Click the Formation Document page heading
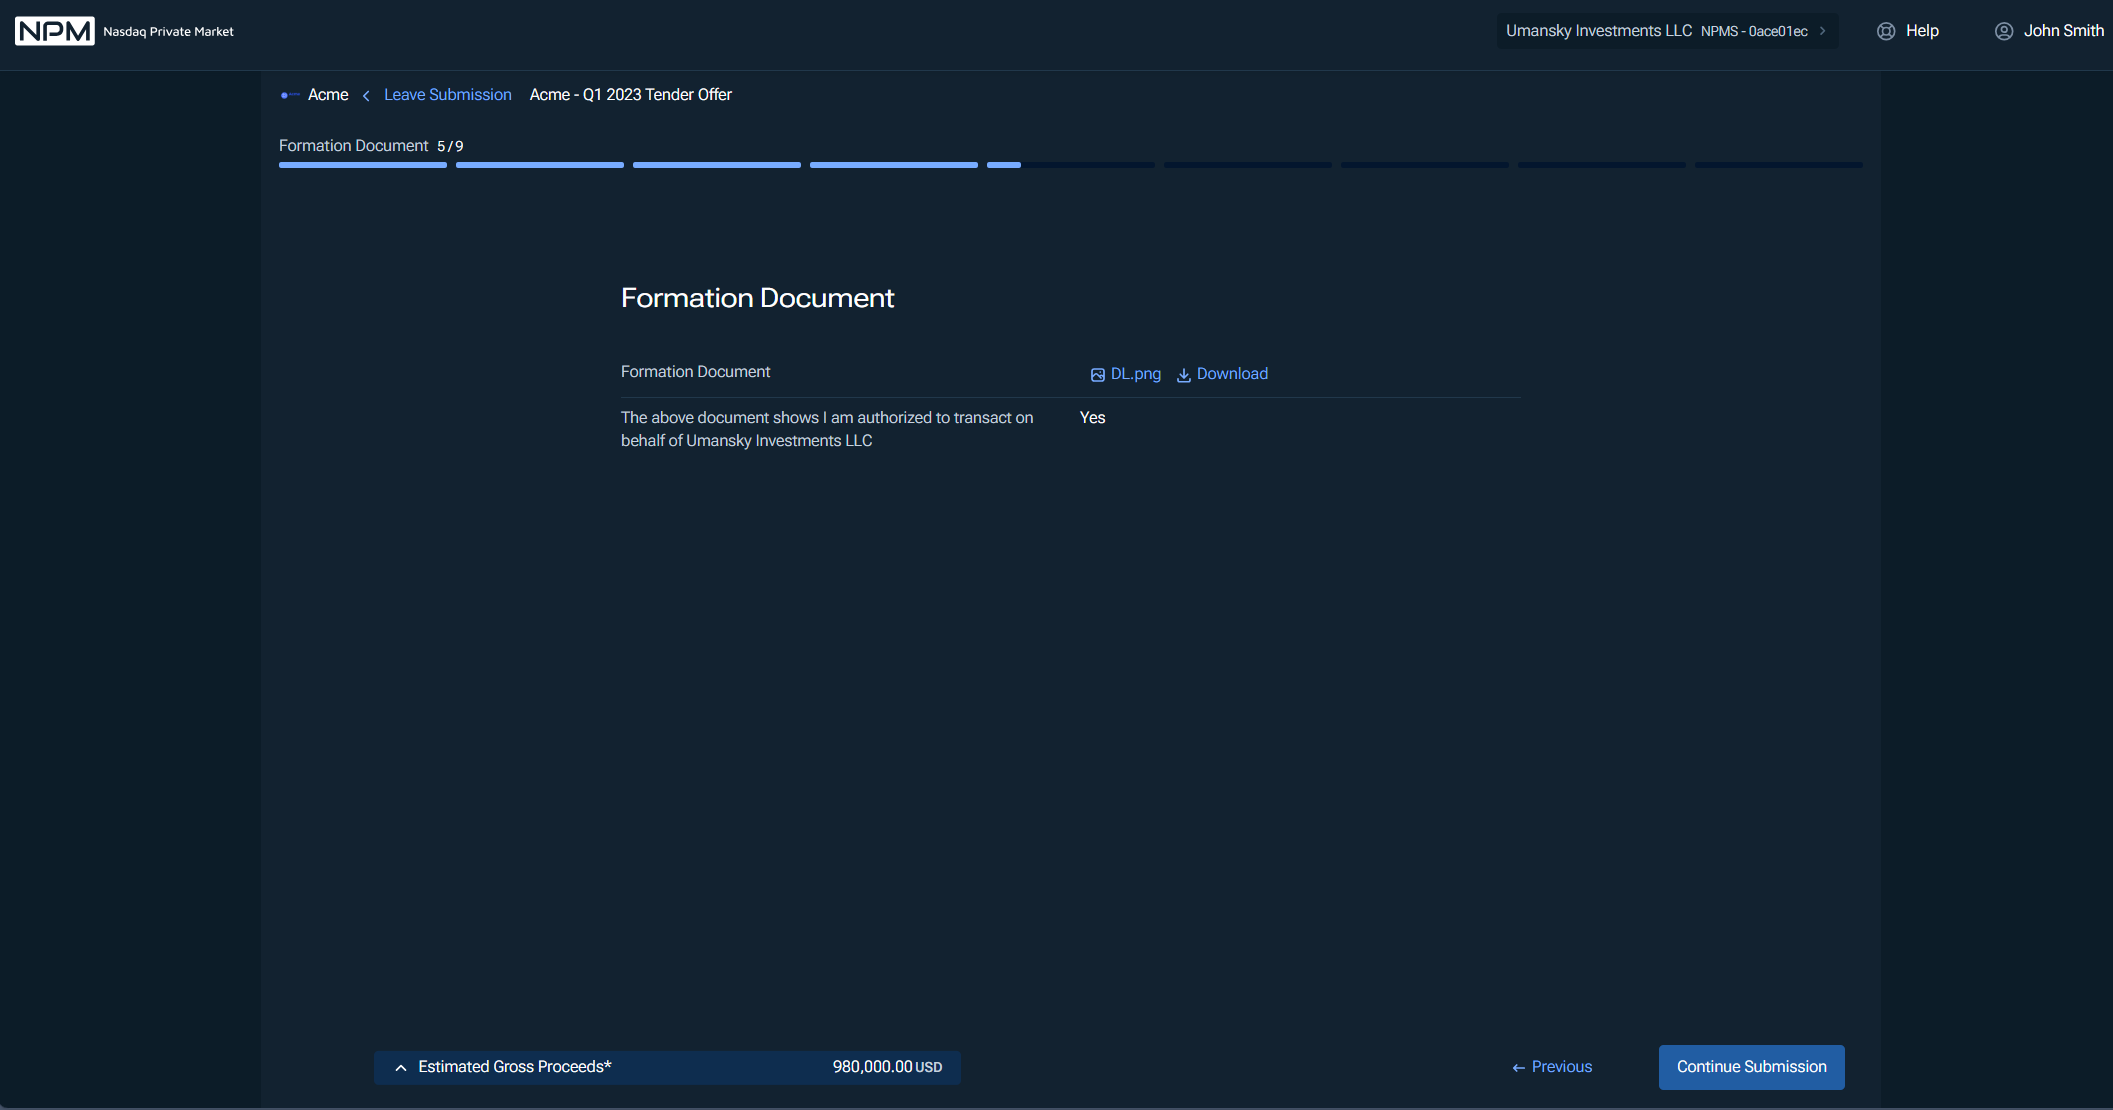2113x1110 pixels. (757, 298)
